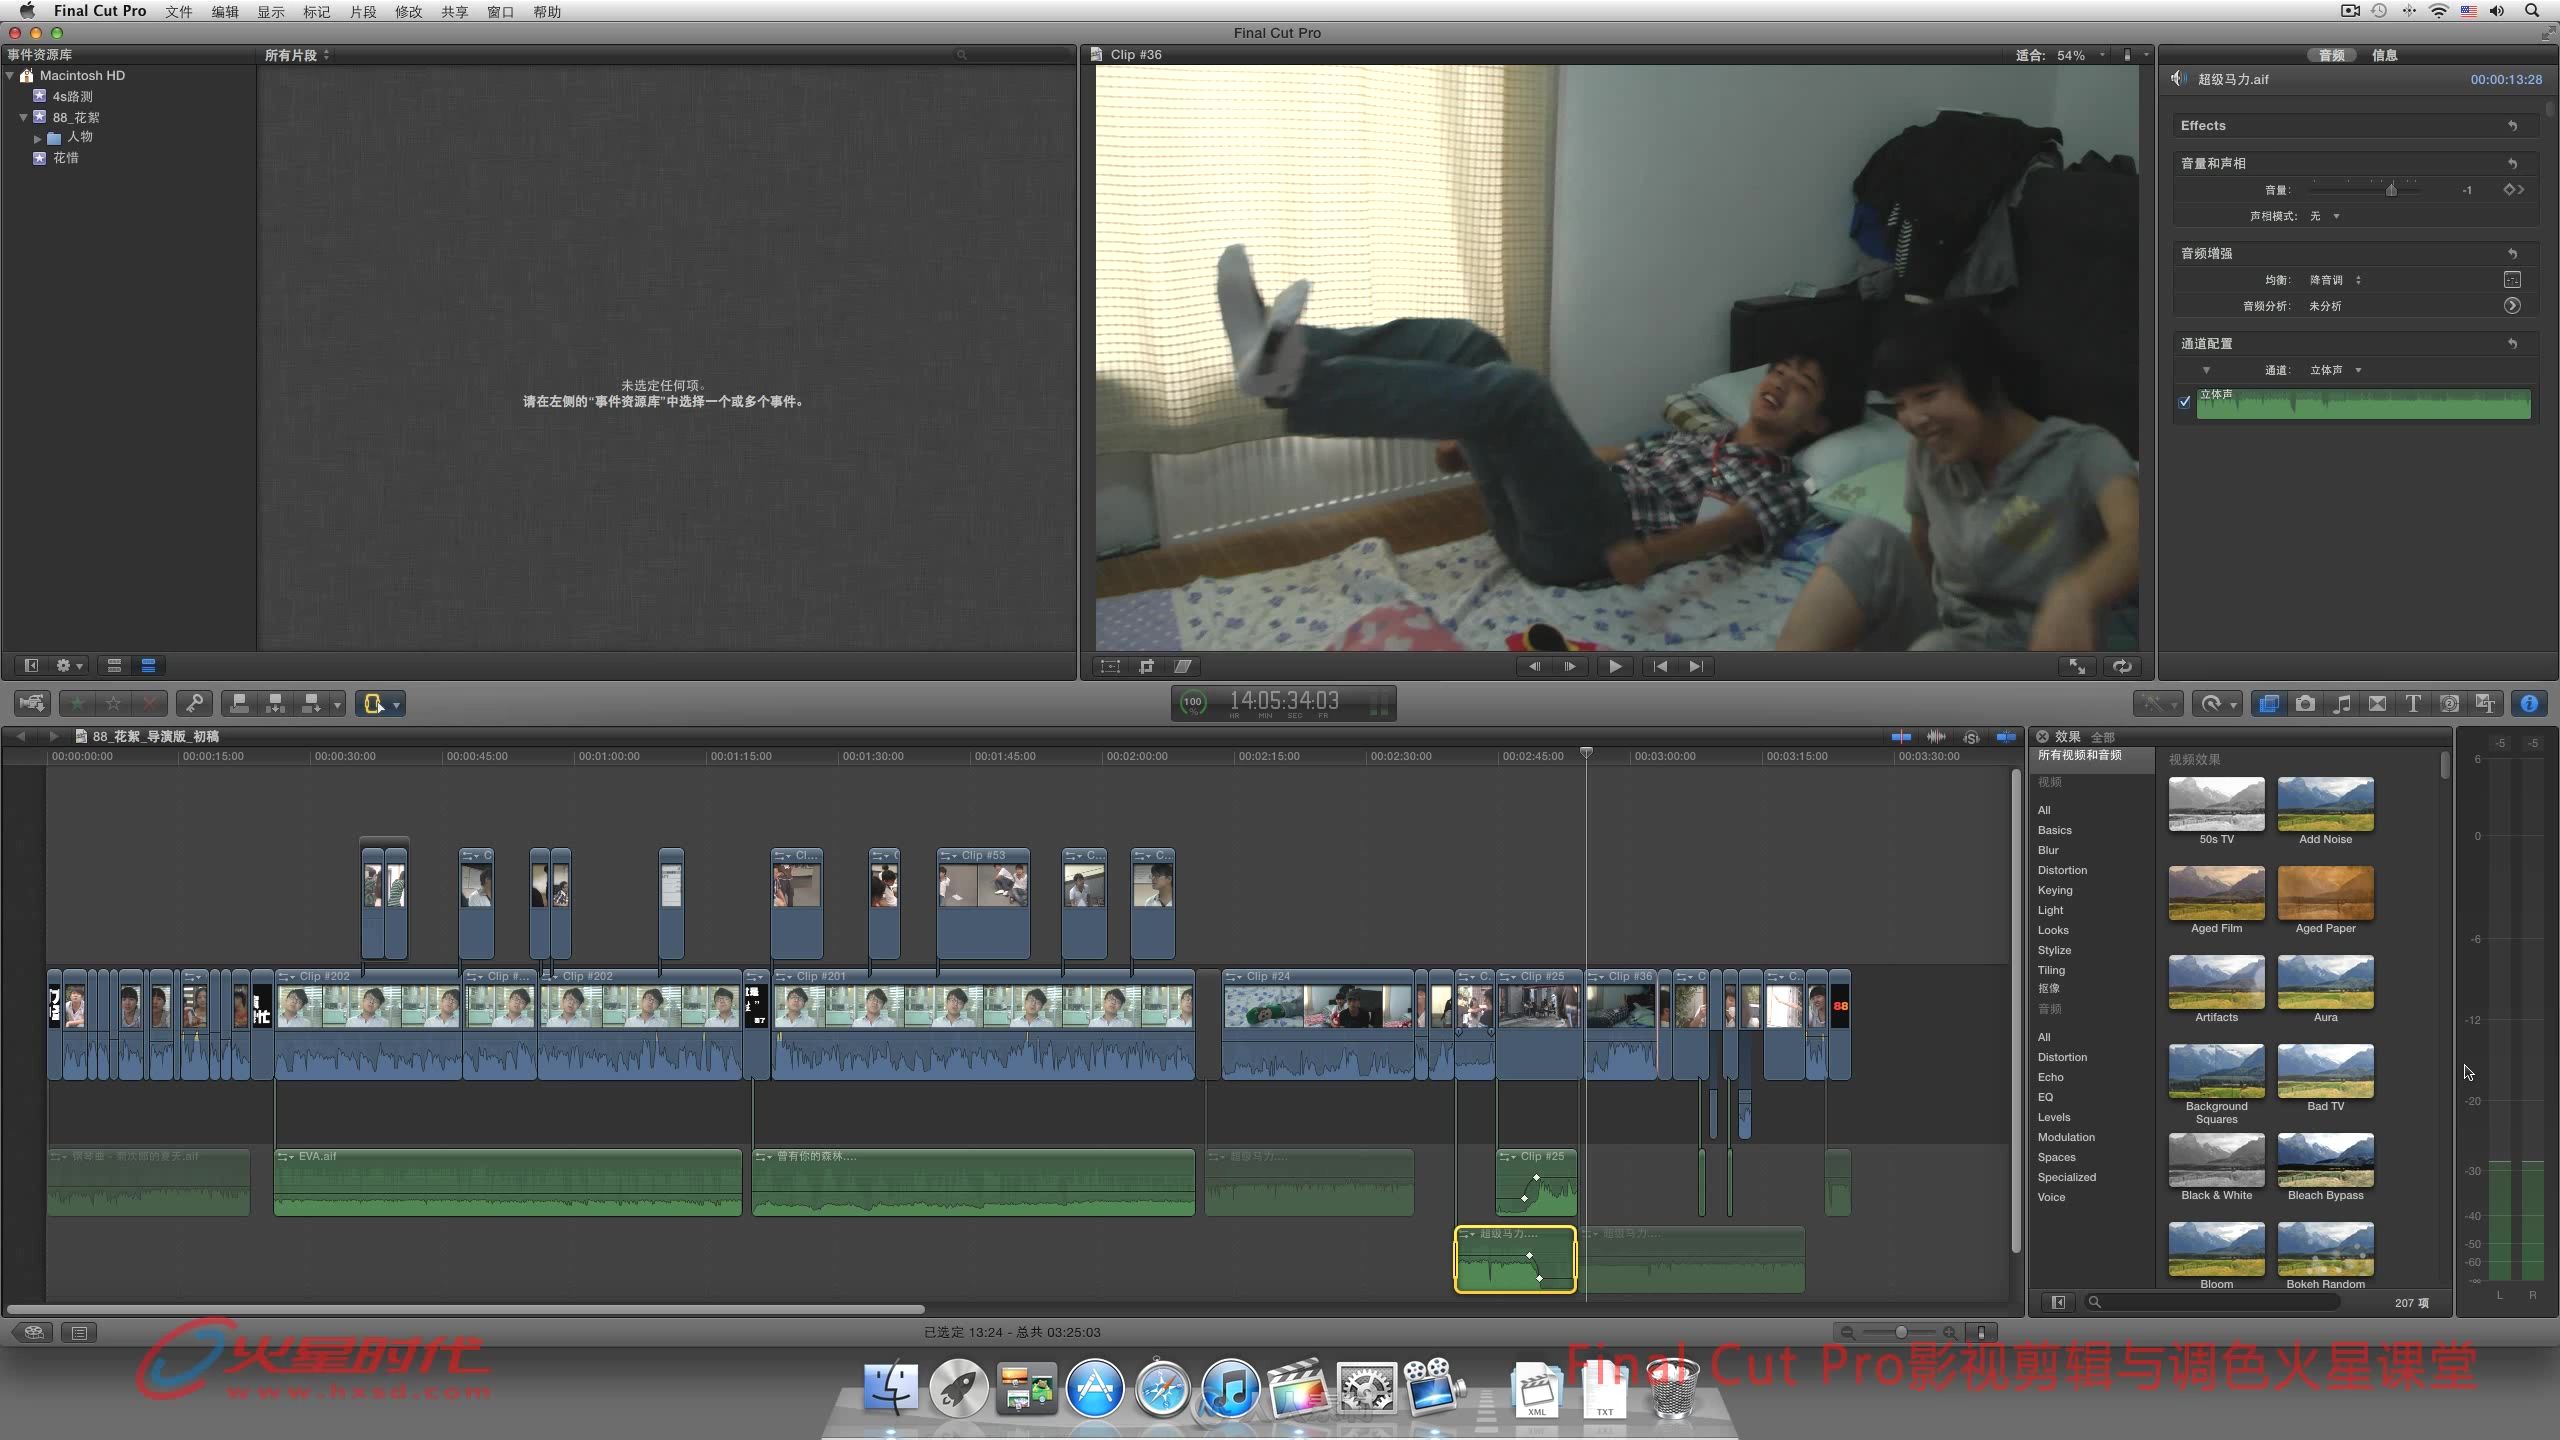The image size is (2560, 1440).
Task: Open the 编辑 menu
Action: coord(225,12)
